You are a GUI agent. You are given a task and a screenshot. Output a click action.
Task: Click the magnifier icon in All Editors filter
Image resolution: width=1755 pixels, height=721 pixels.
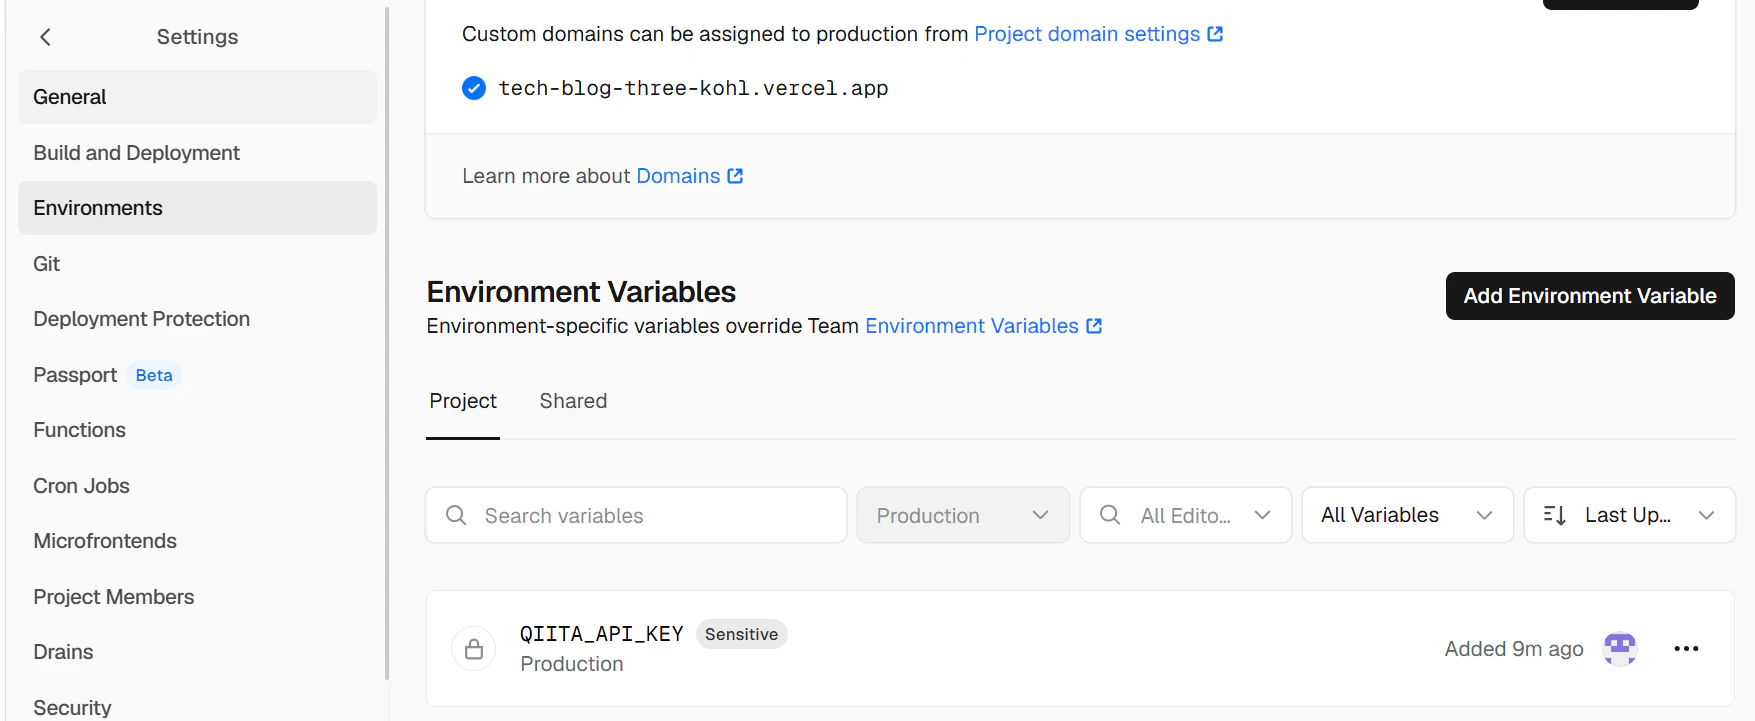click(x=1110, y=515)
